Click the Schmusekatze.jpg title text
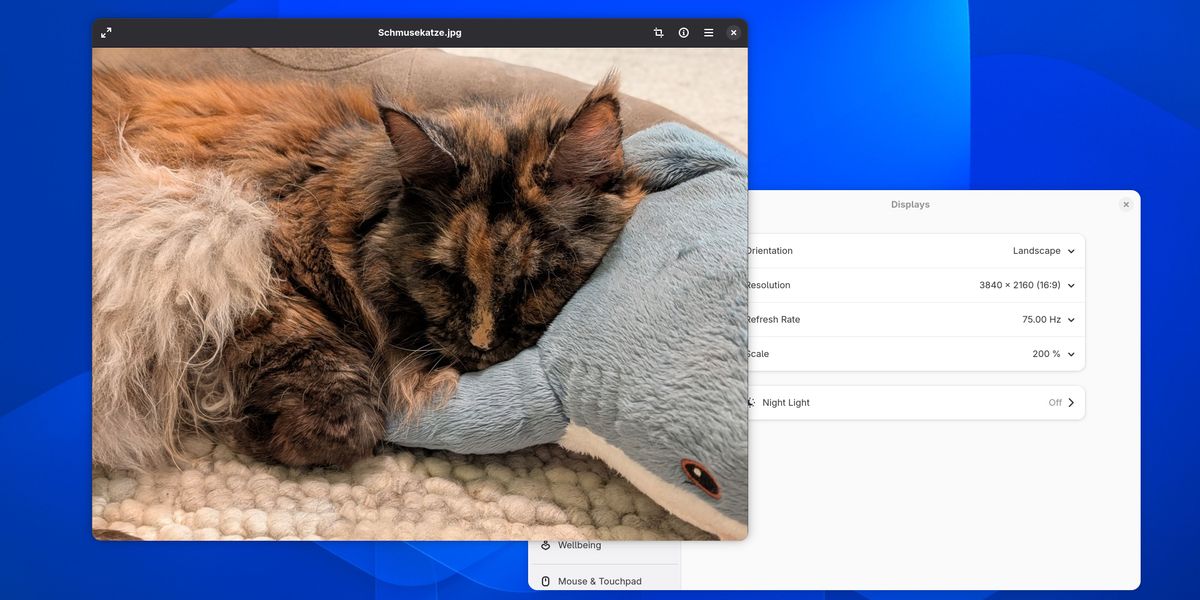1200x600 pixels. click(419, 32)
